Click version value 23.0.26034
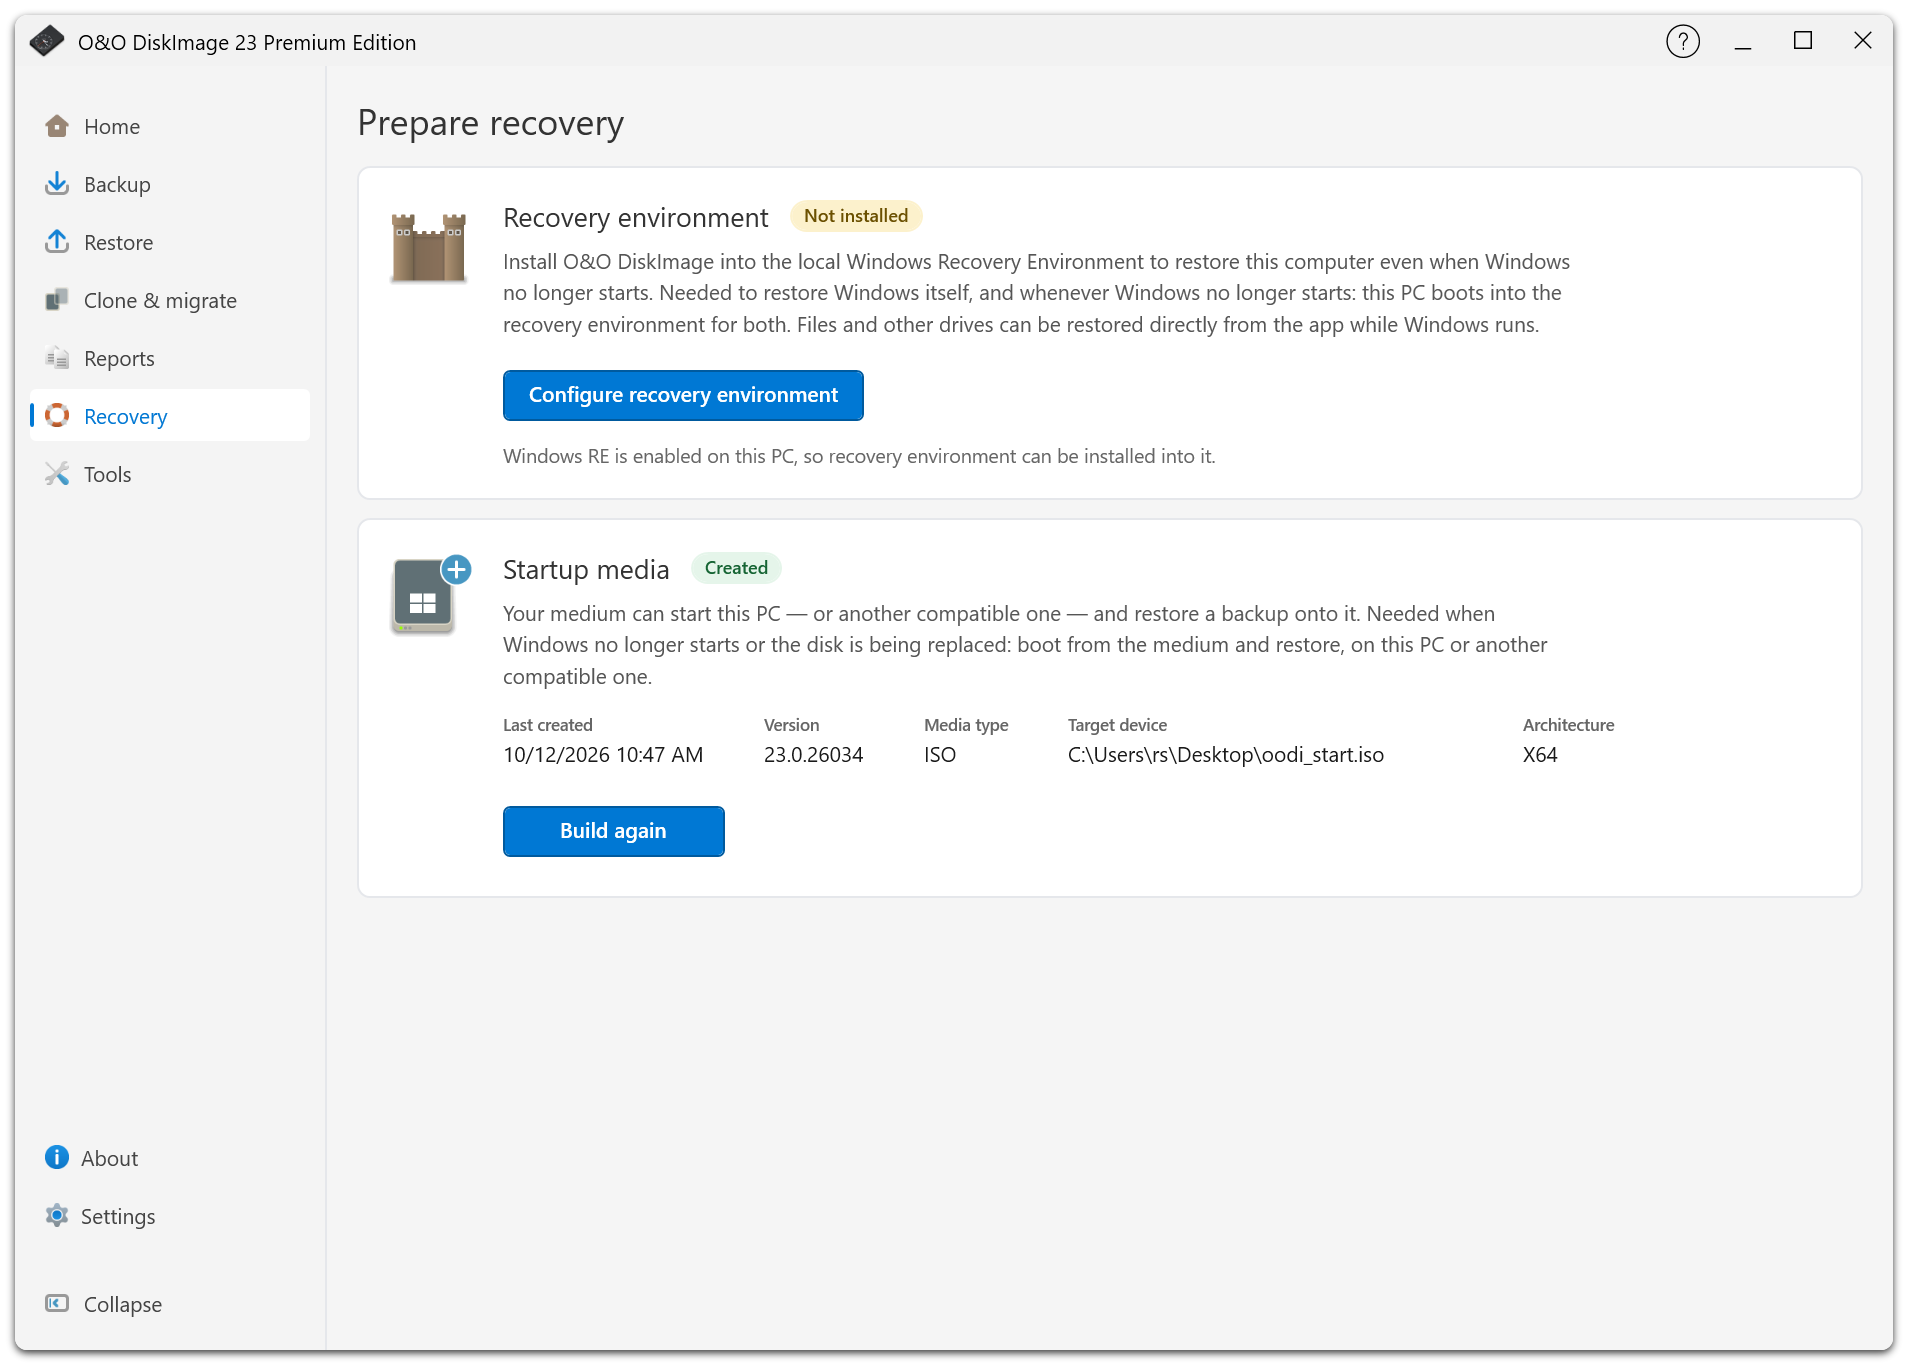The height and width of the screenshot is (1365, 1908). 813,755
